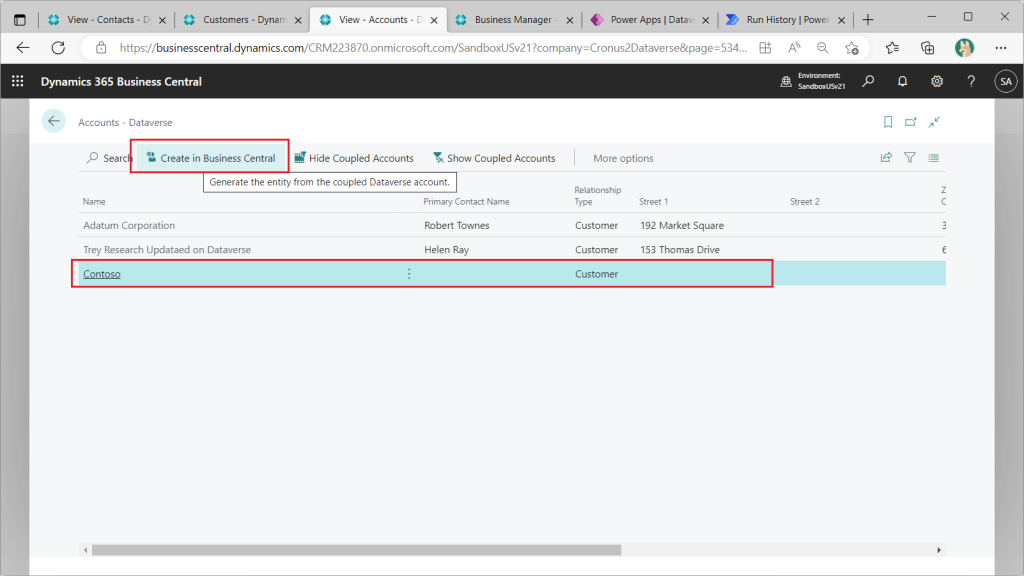
Task: Click Street 2 column header
Action: coord(805,202)
